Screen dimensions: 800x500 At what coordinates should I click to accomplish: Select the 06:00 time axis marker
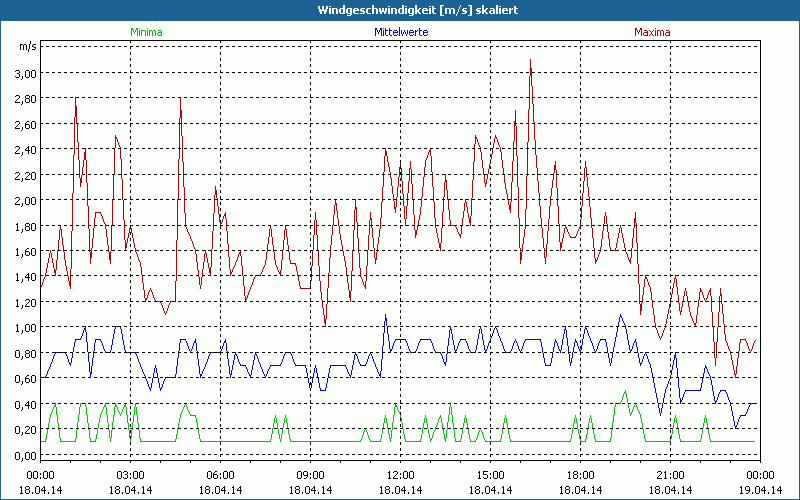220,475
